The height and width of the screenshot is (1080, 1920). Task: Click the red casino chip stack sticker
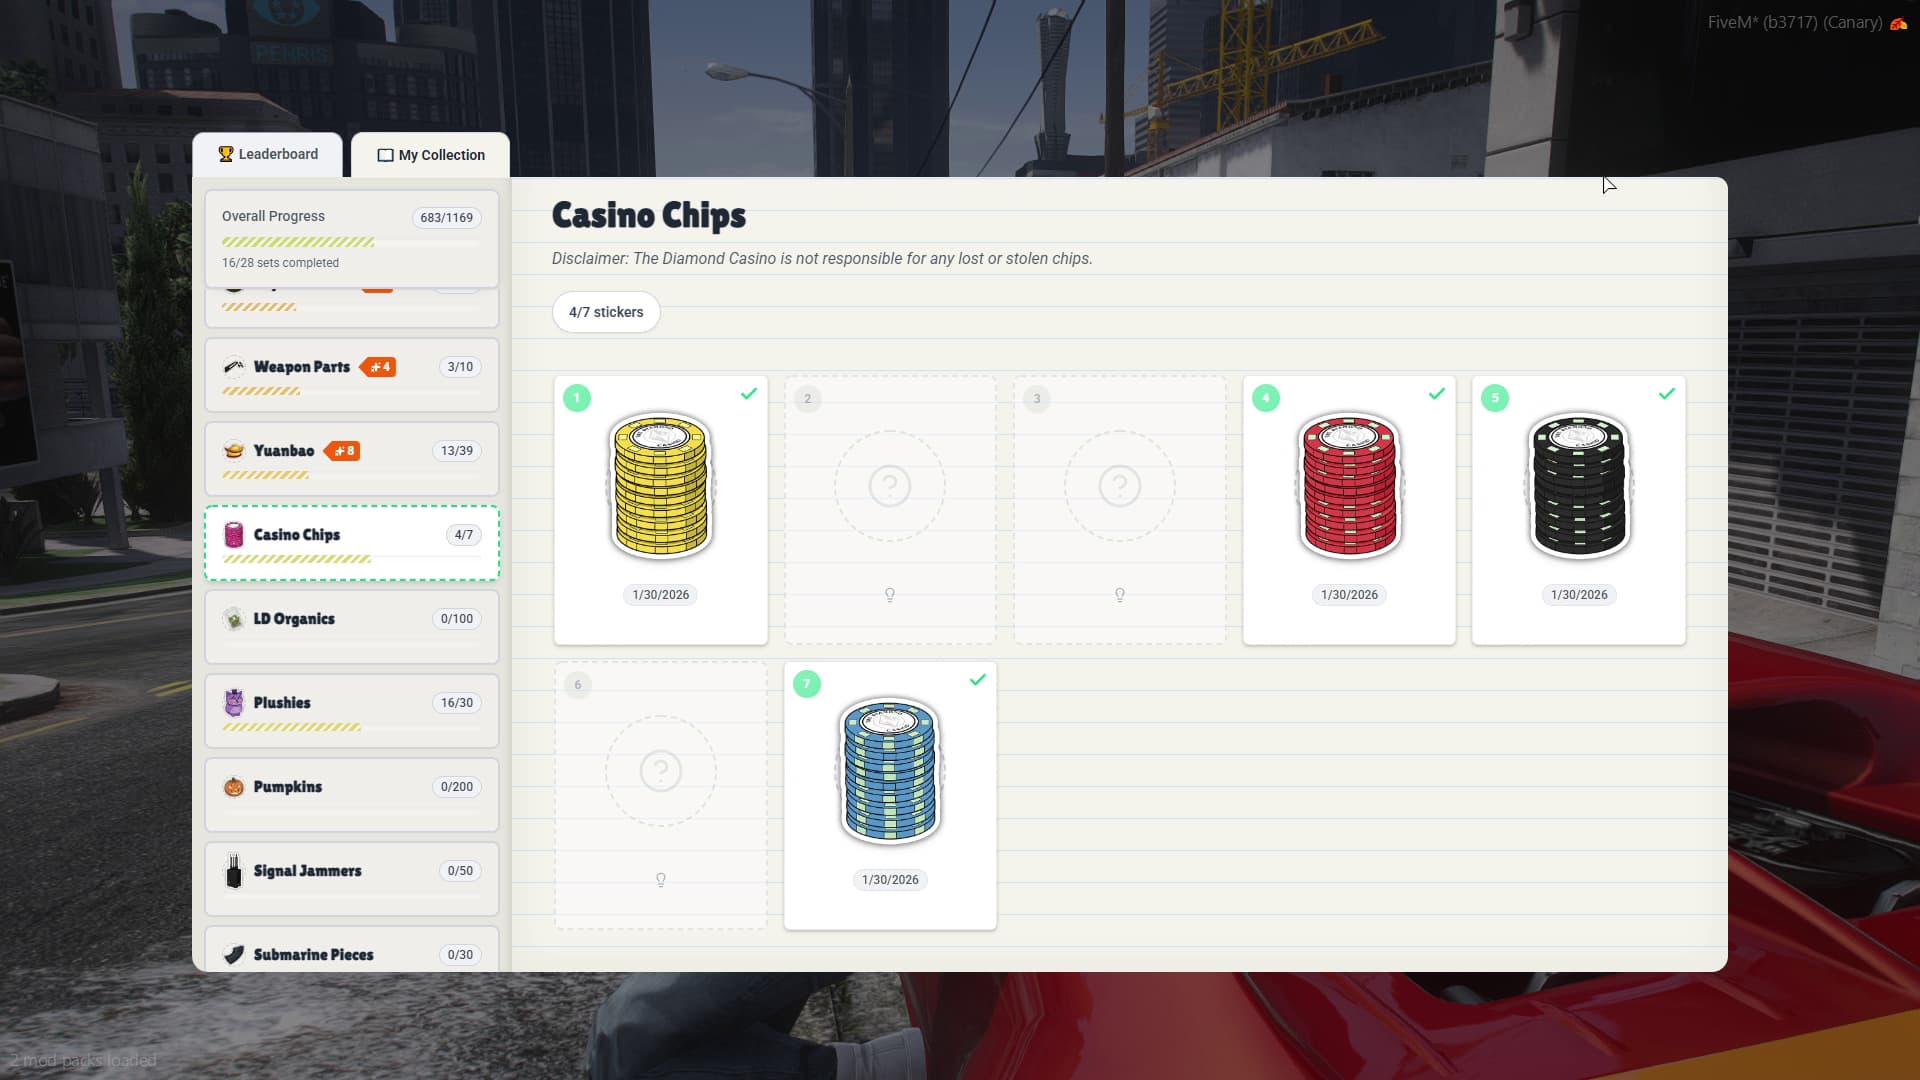point(1349,485)
